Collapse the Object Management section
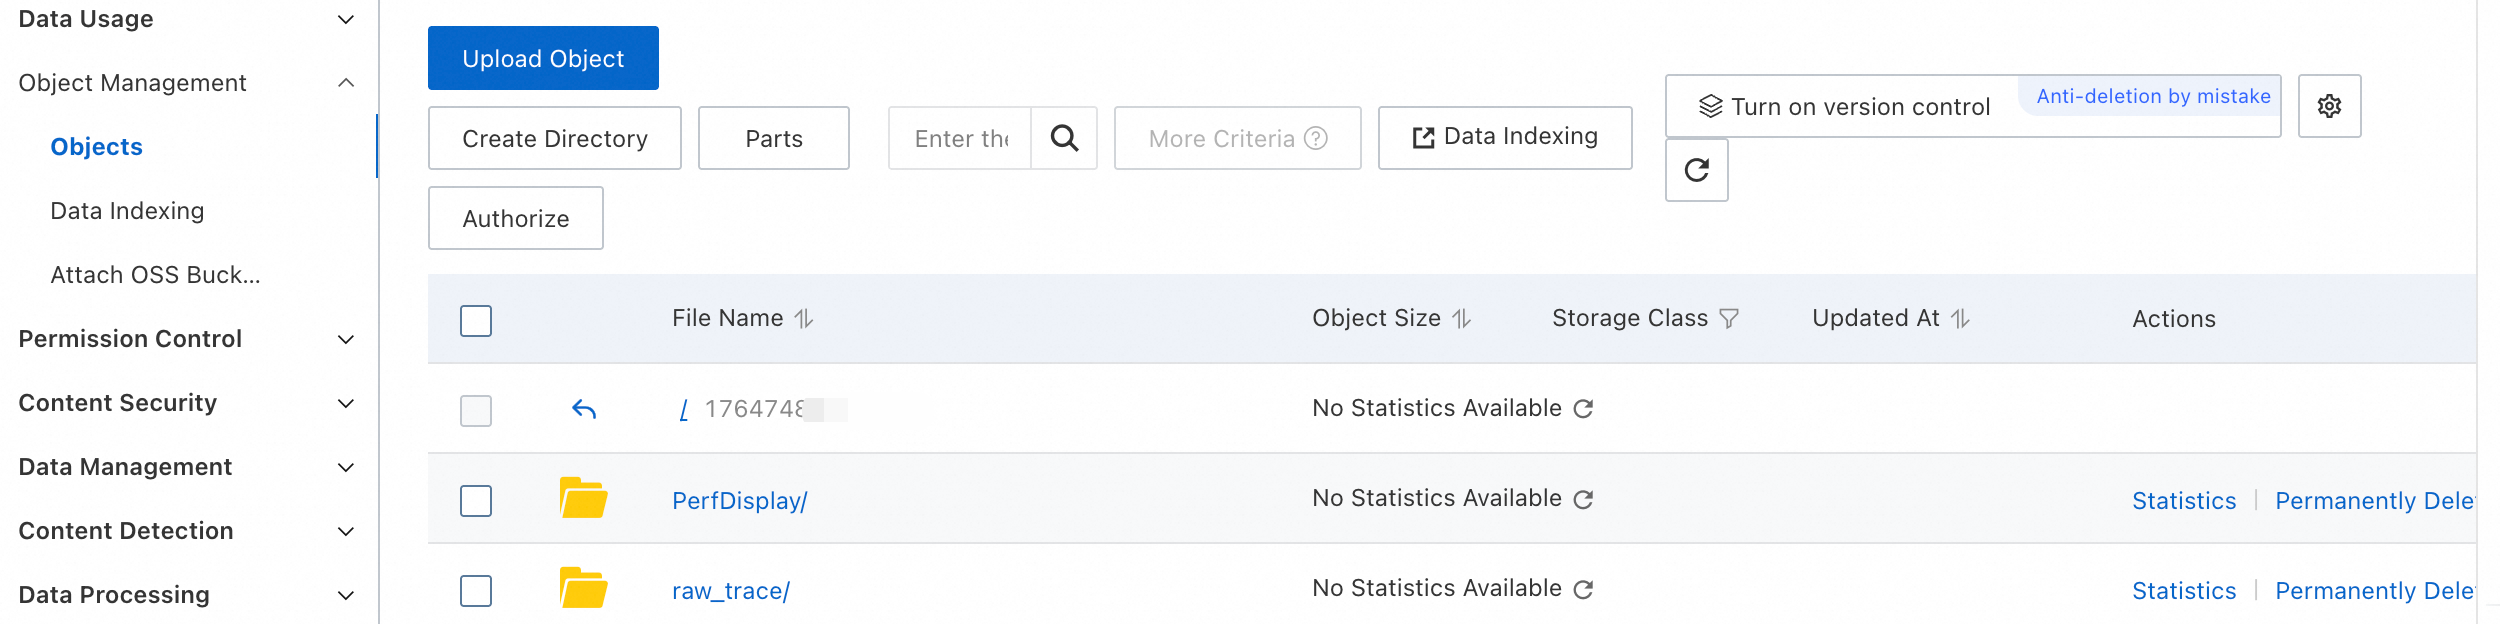Image resolution: width=2500 pixels, height=624 pixels. [345, 83]
